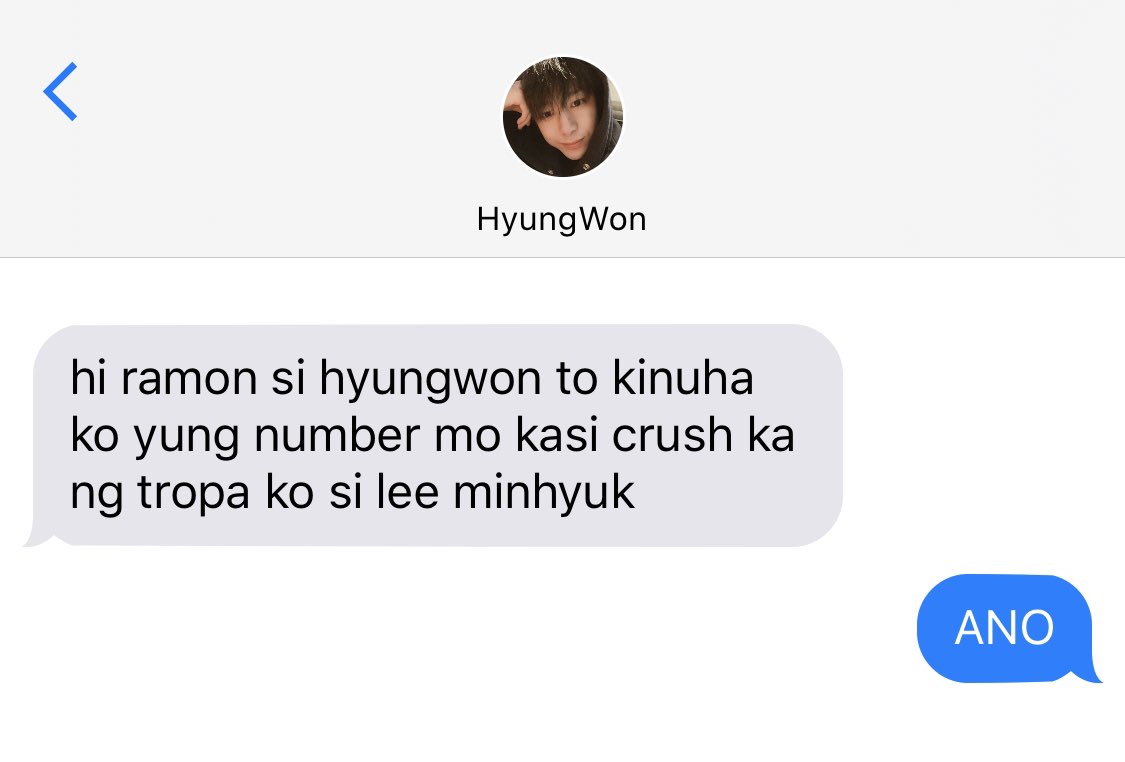Viewport: 1125px width, 762px height.
Task: Click the word "tropa" in the message
Action: click(x=194, y=495)
